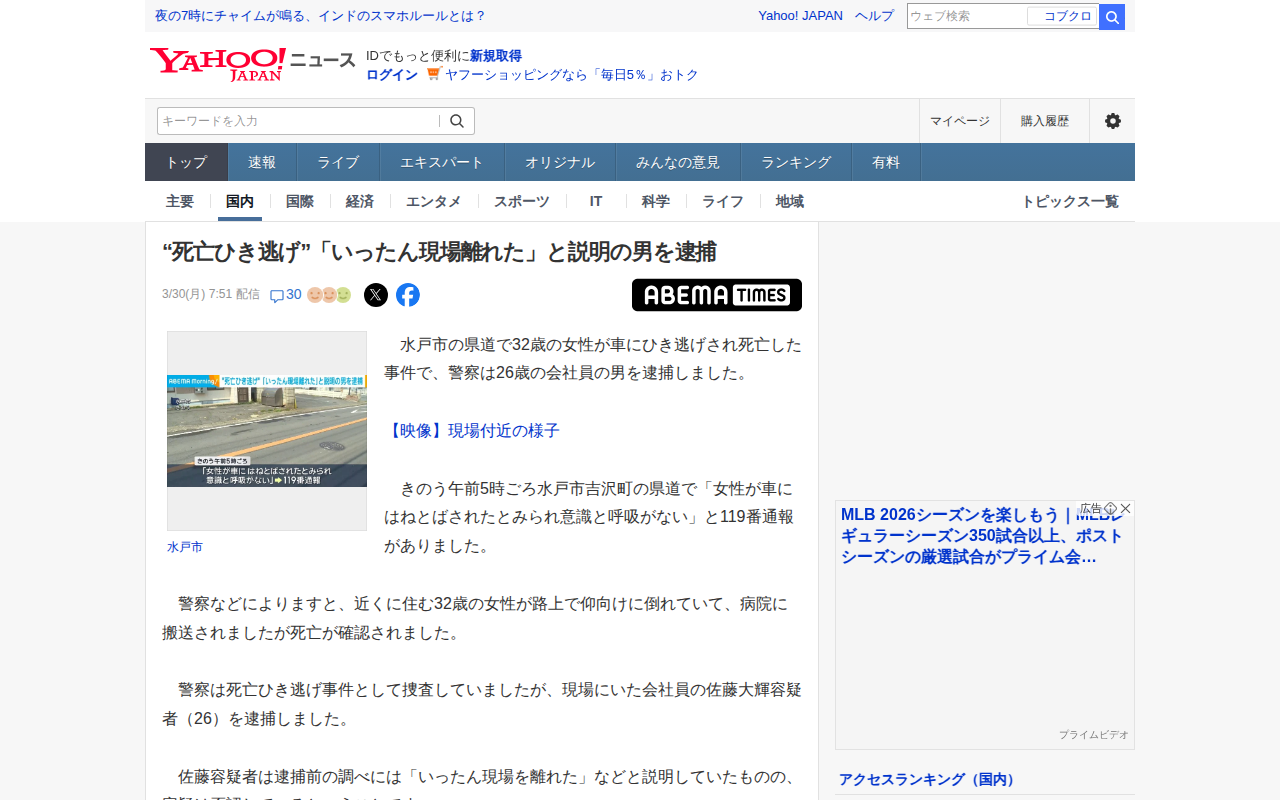
Task: Open トピックス一覧 topics list
Action: [x=1069, y=201]
